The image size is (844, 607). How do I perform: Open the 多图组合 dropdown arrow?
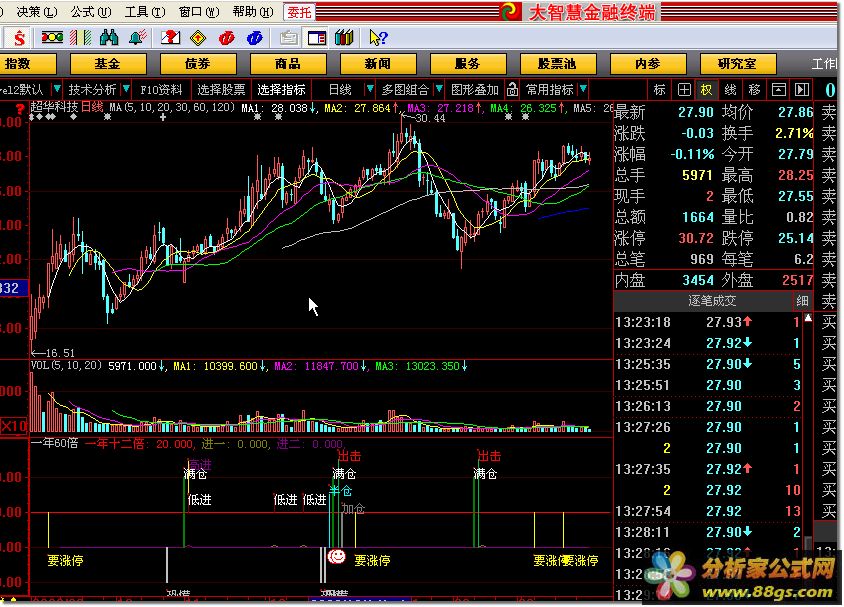tap(439, 88)
